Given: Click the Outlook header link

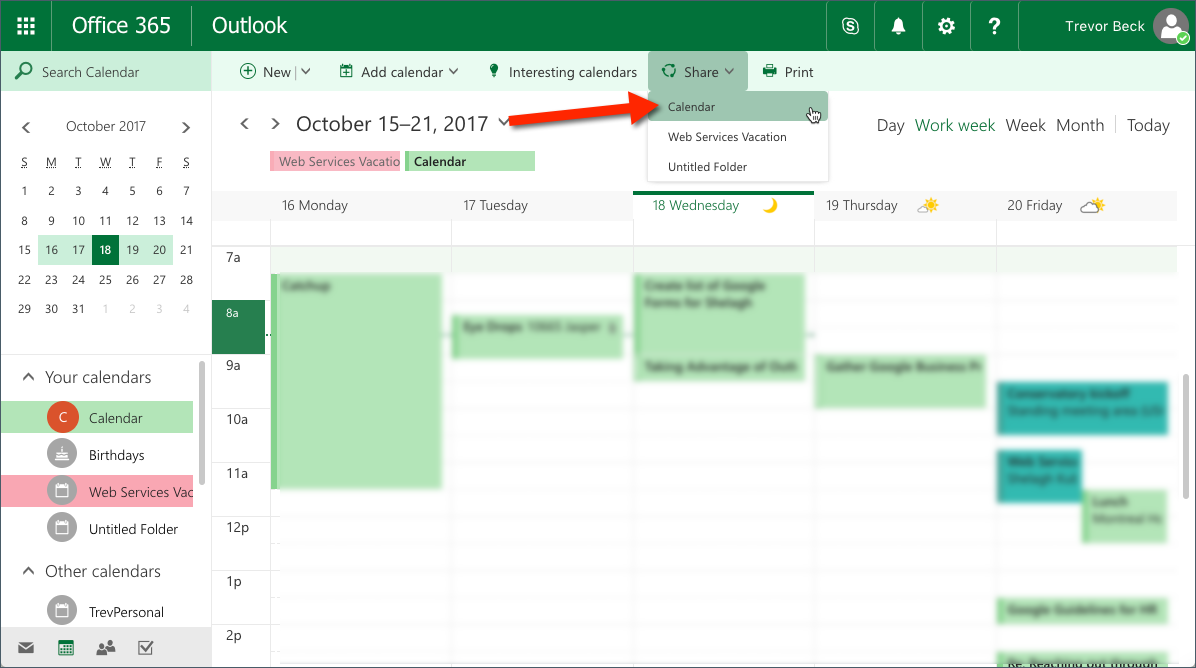Looking at the screenshot, I should (x=249, y=26).
